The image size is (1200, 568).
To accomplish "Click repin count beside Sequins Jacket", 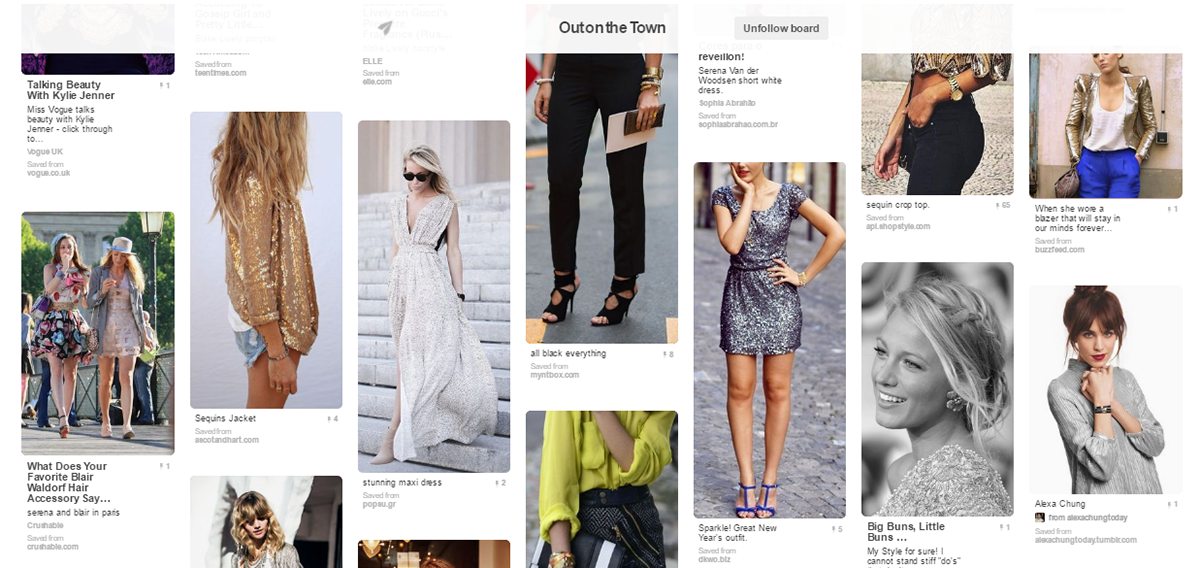I will click(333, 419).
